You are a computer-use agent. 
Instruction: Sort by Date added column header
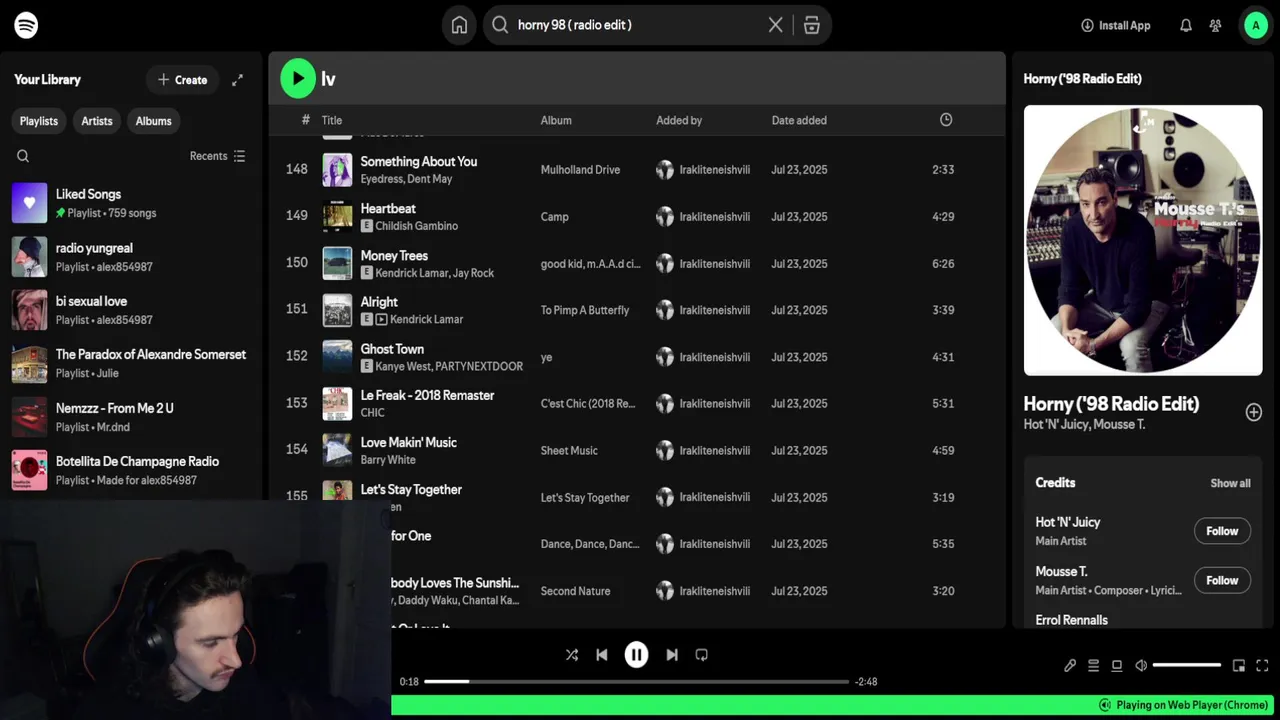tap(799, 120)
